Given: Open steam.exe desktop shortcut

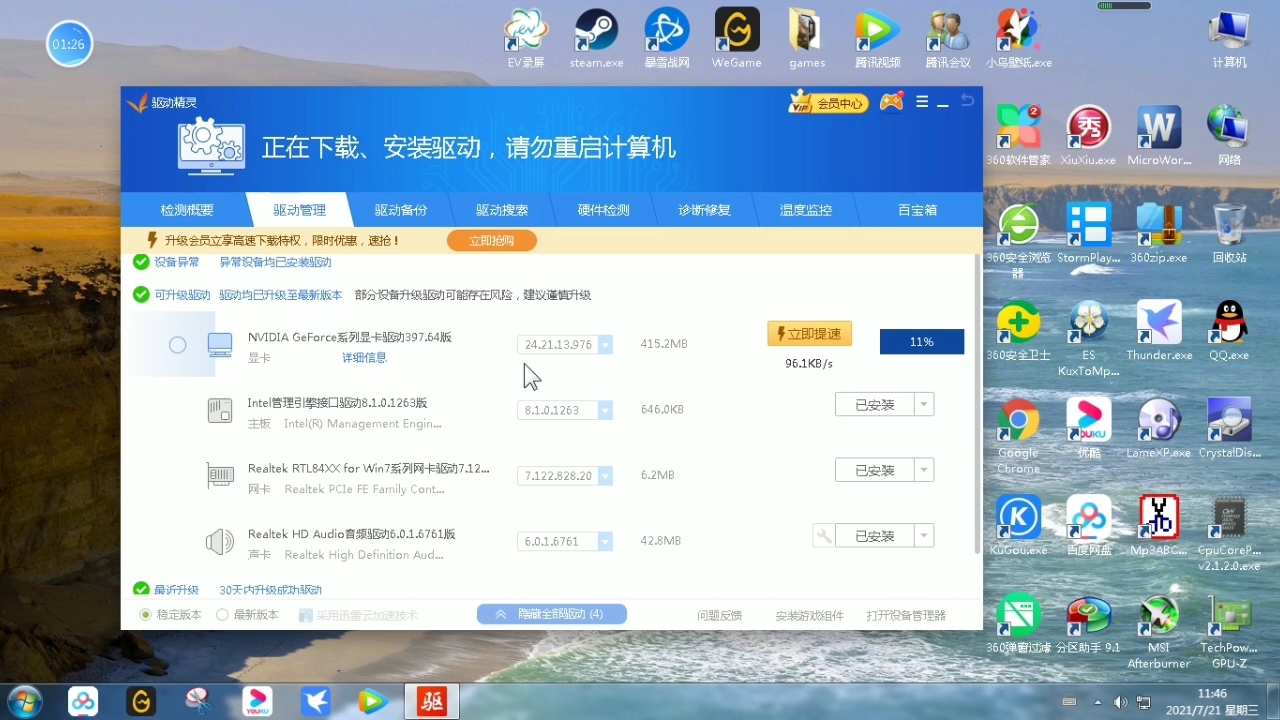Looking at the screenshot, I should point(597,39).
